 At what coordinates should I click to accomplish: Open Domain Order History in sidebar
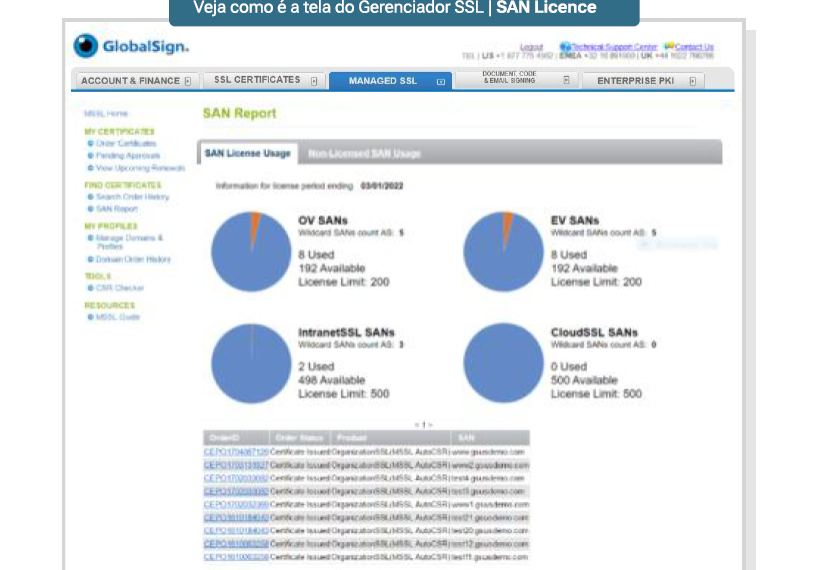point(133,259)
